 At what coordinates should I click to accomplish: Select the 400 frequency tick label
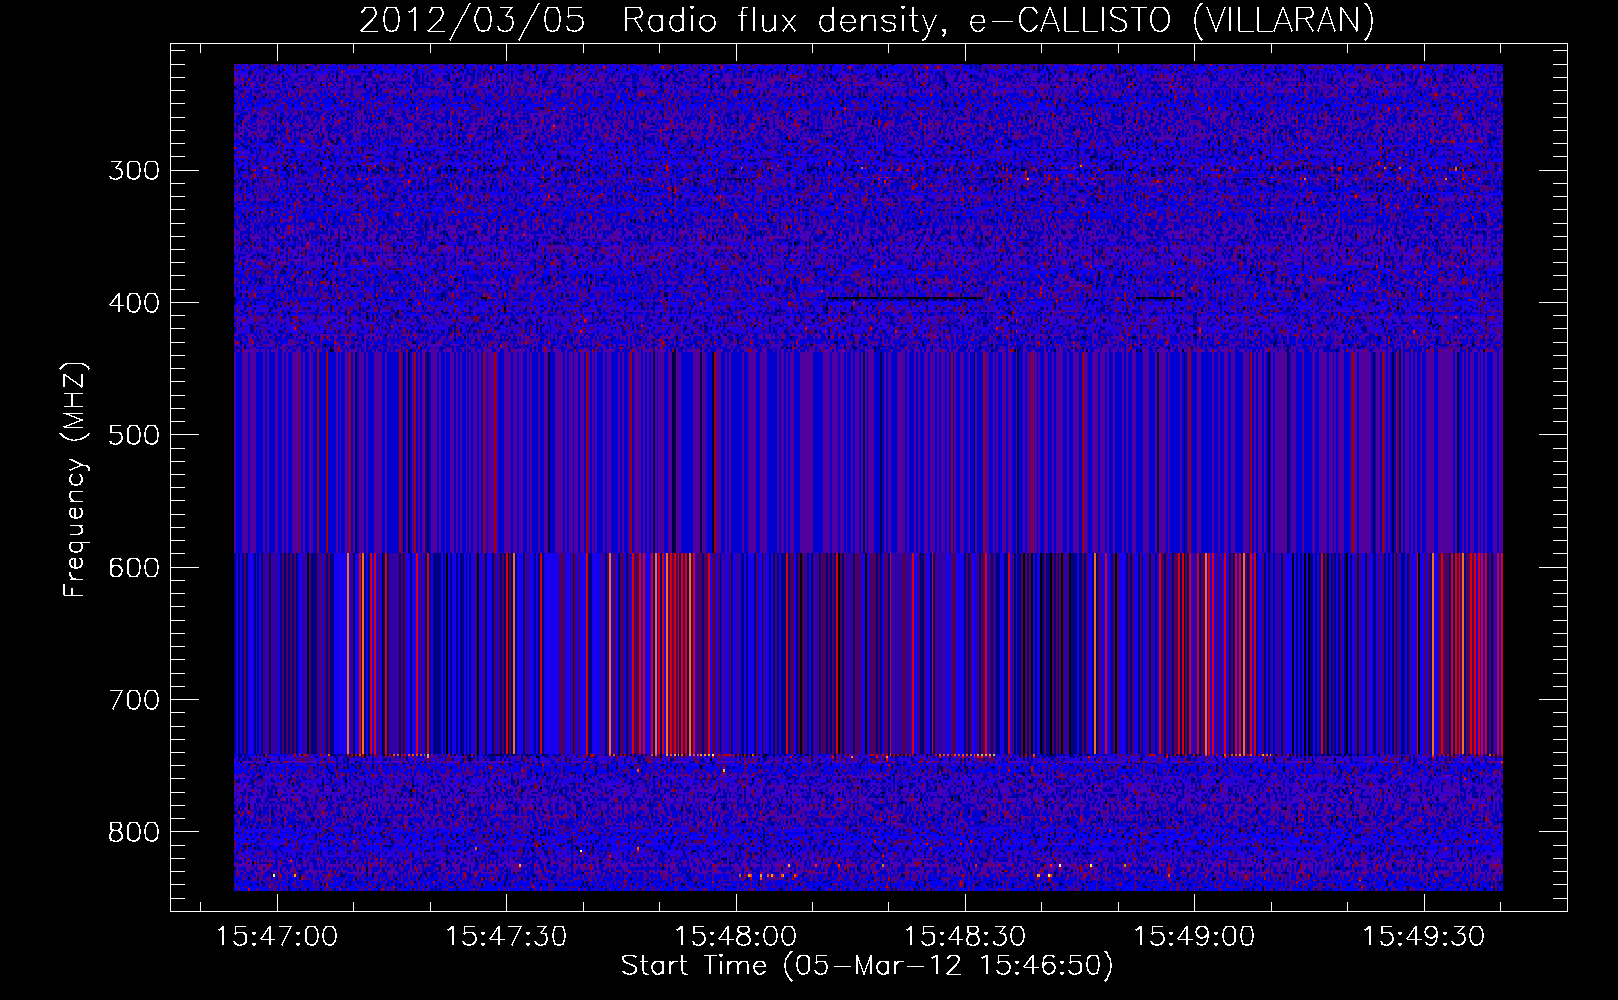[134, 303]
